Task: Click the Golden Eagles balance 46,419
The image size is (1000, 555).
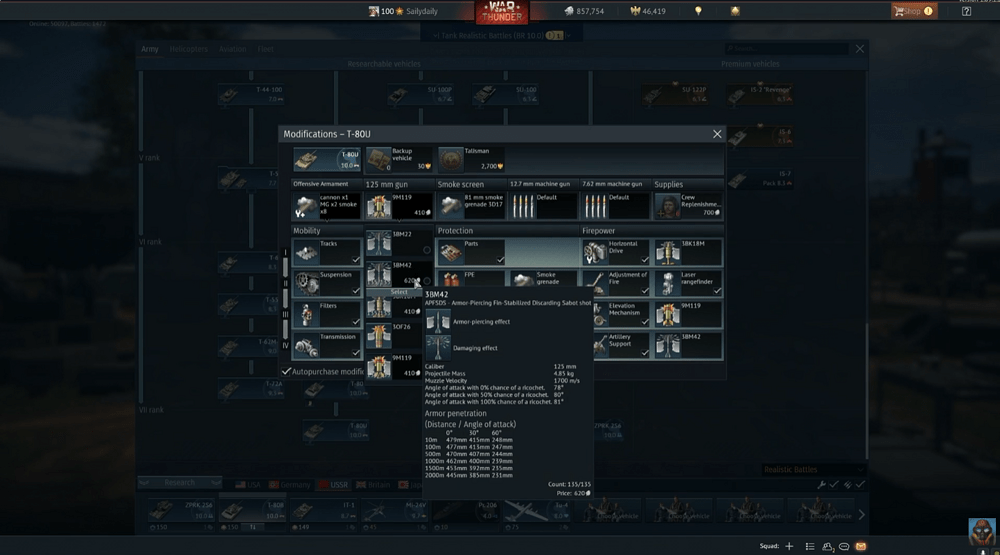Action: [x=647, y=11]
